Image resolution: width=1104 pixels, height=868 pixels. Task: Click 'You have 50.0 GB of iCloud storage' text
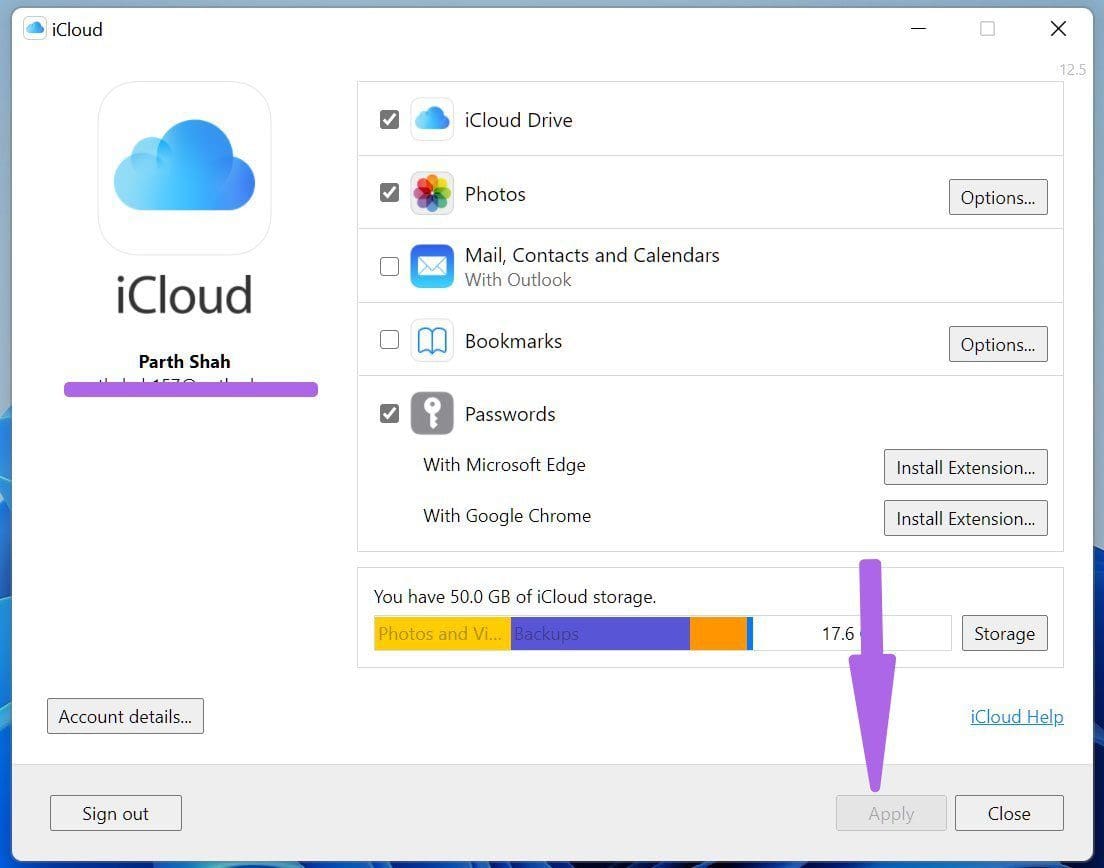pos(515,597)
